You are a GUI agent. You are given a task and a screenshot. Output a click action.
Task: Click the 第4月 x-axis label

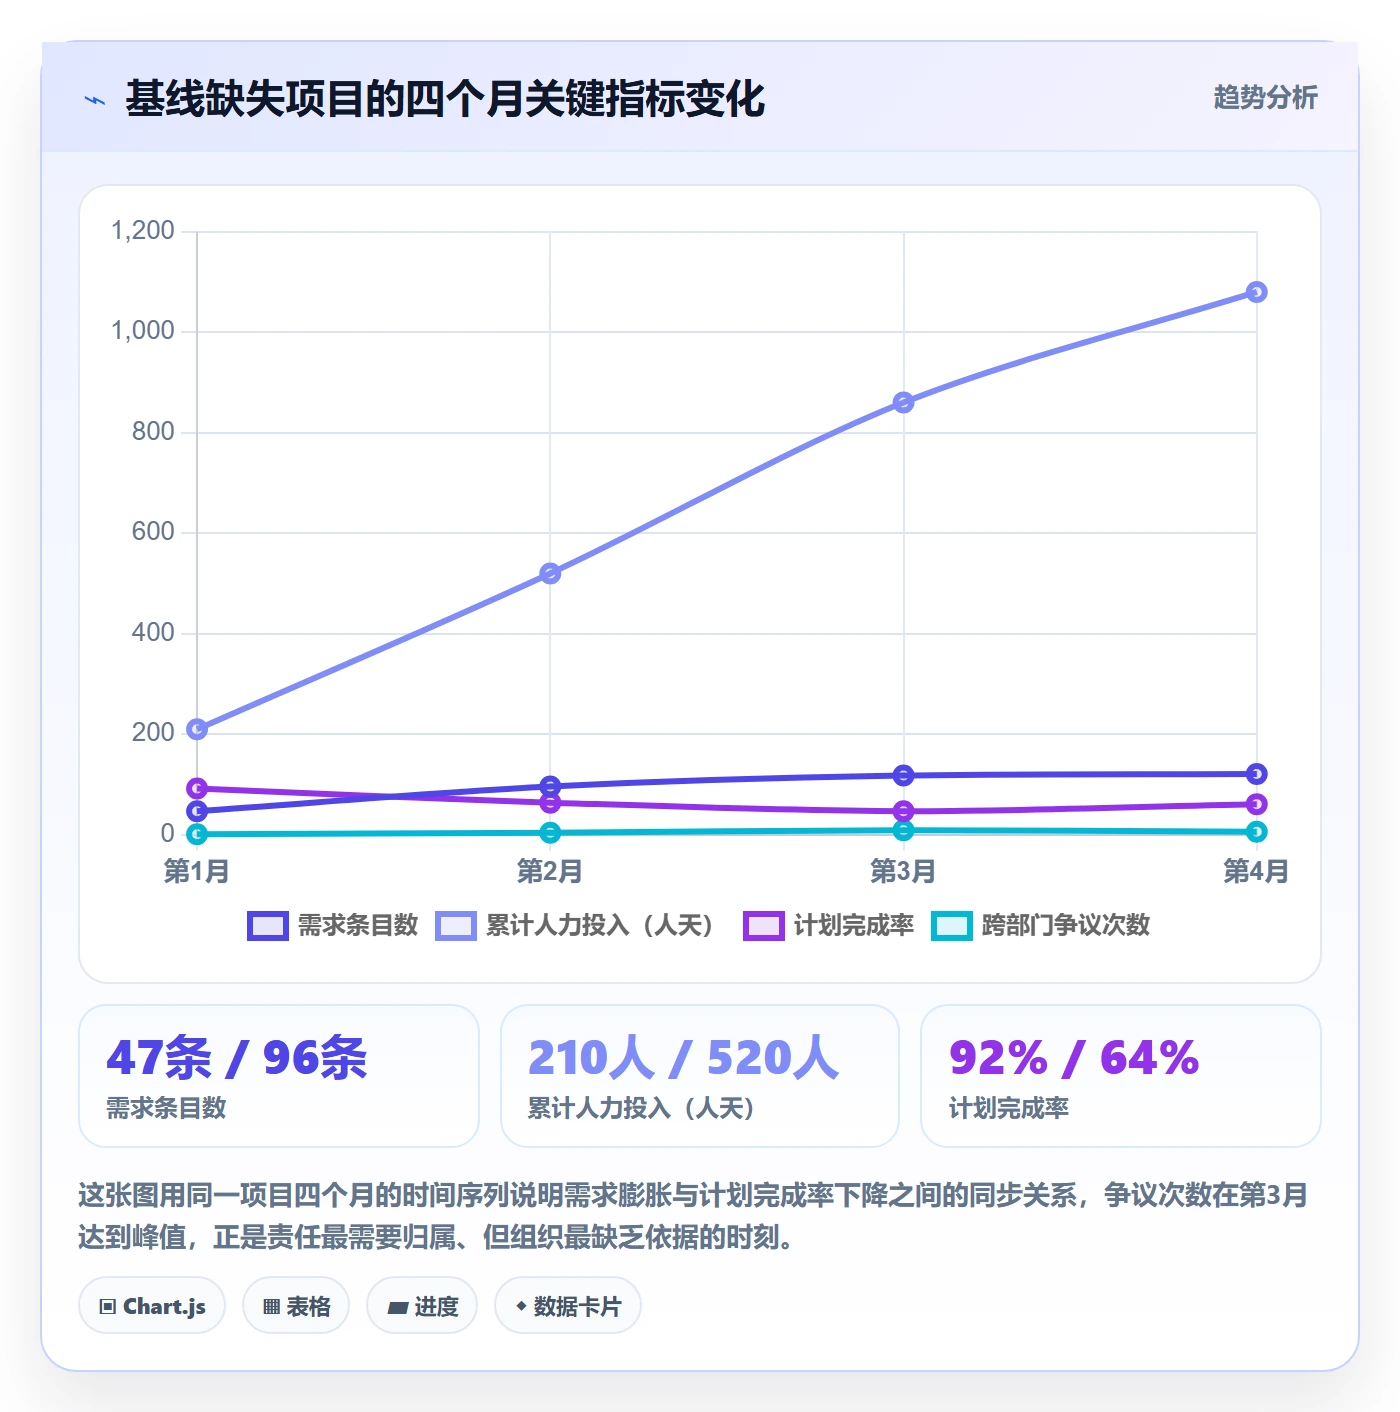(x=1257, y=871)
